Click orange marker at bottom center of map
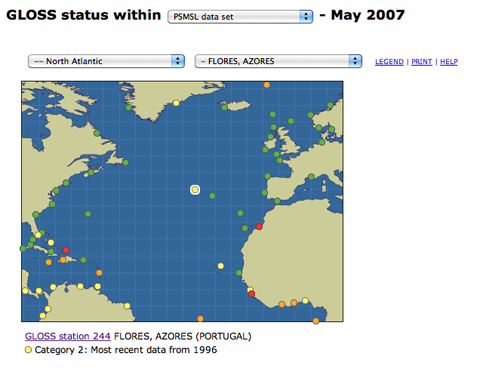The image size is (480, 381). point(200,319)
